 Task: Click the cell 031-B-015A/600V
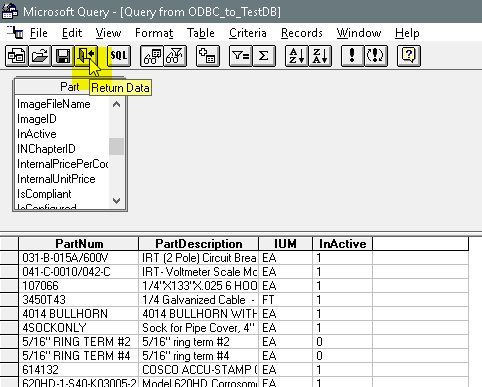pos(79,258)
